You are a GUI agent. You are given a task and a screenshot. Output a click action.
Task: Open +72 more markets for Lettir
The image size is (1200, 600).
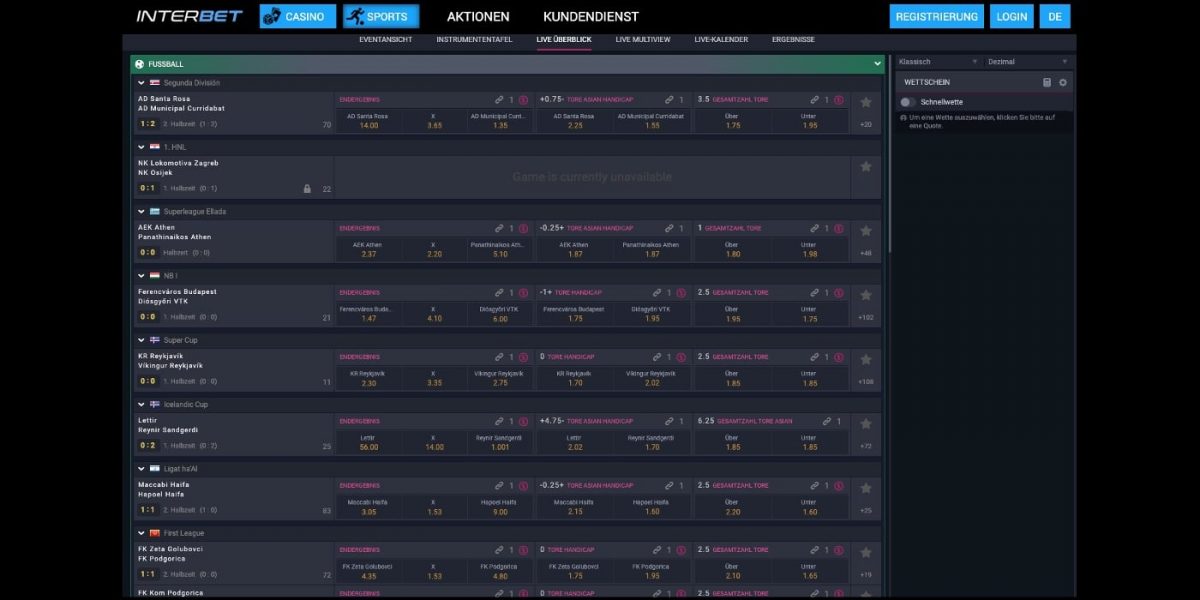(x=866, y=446)
